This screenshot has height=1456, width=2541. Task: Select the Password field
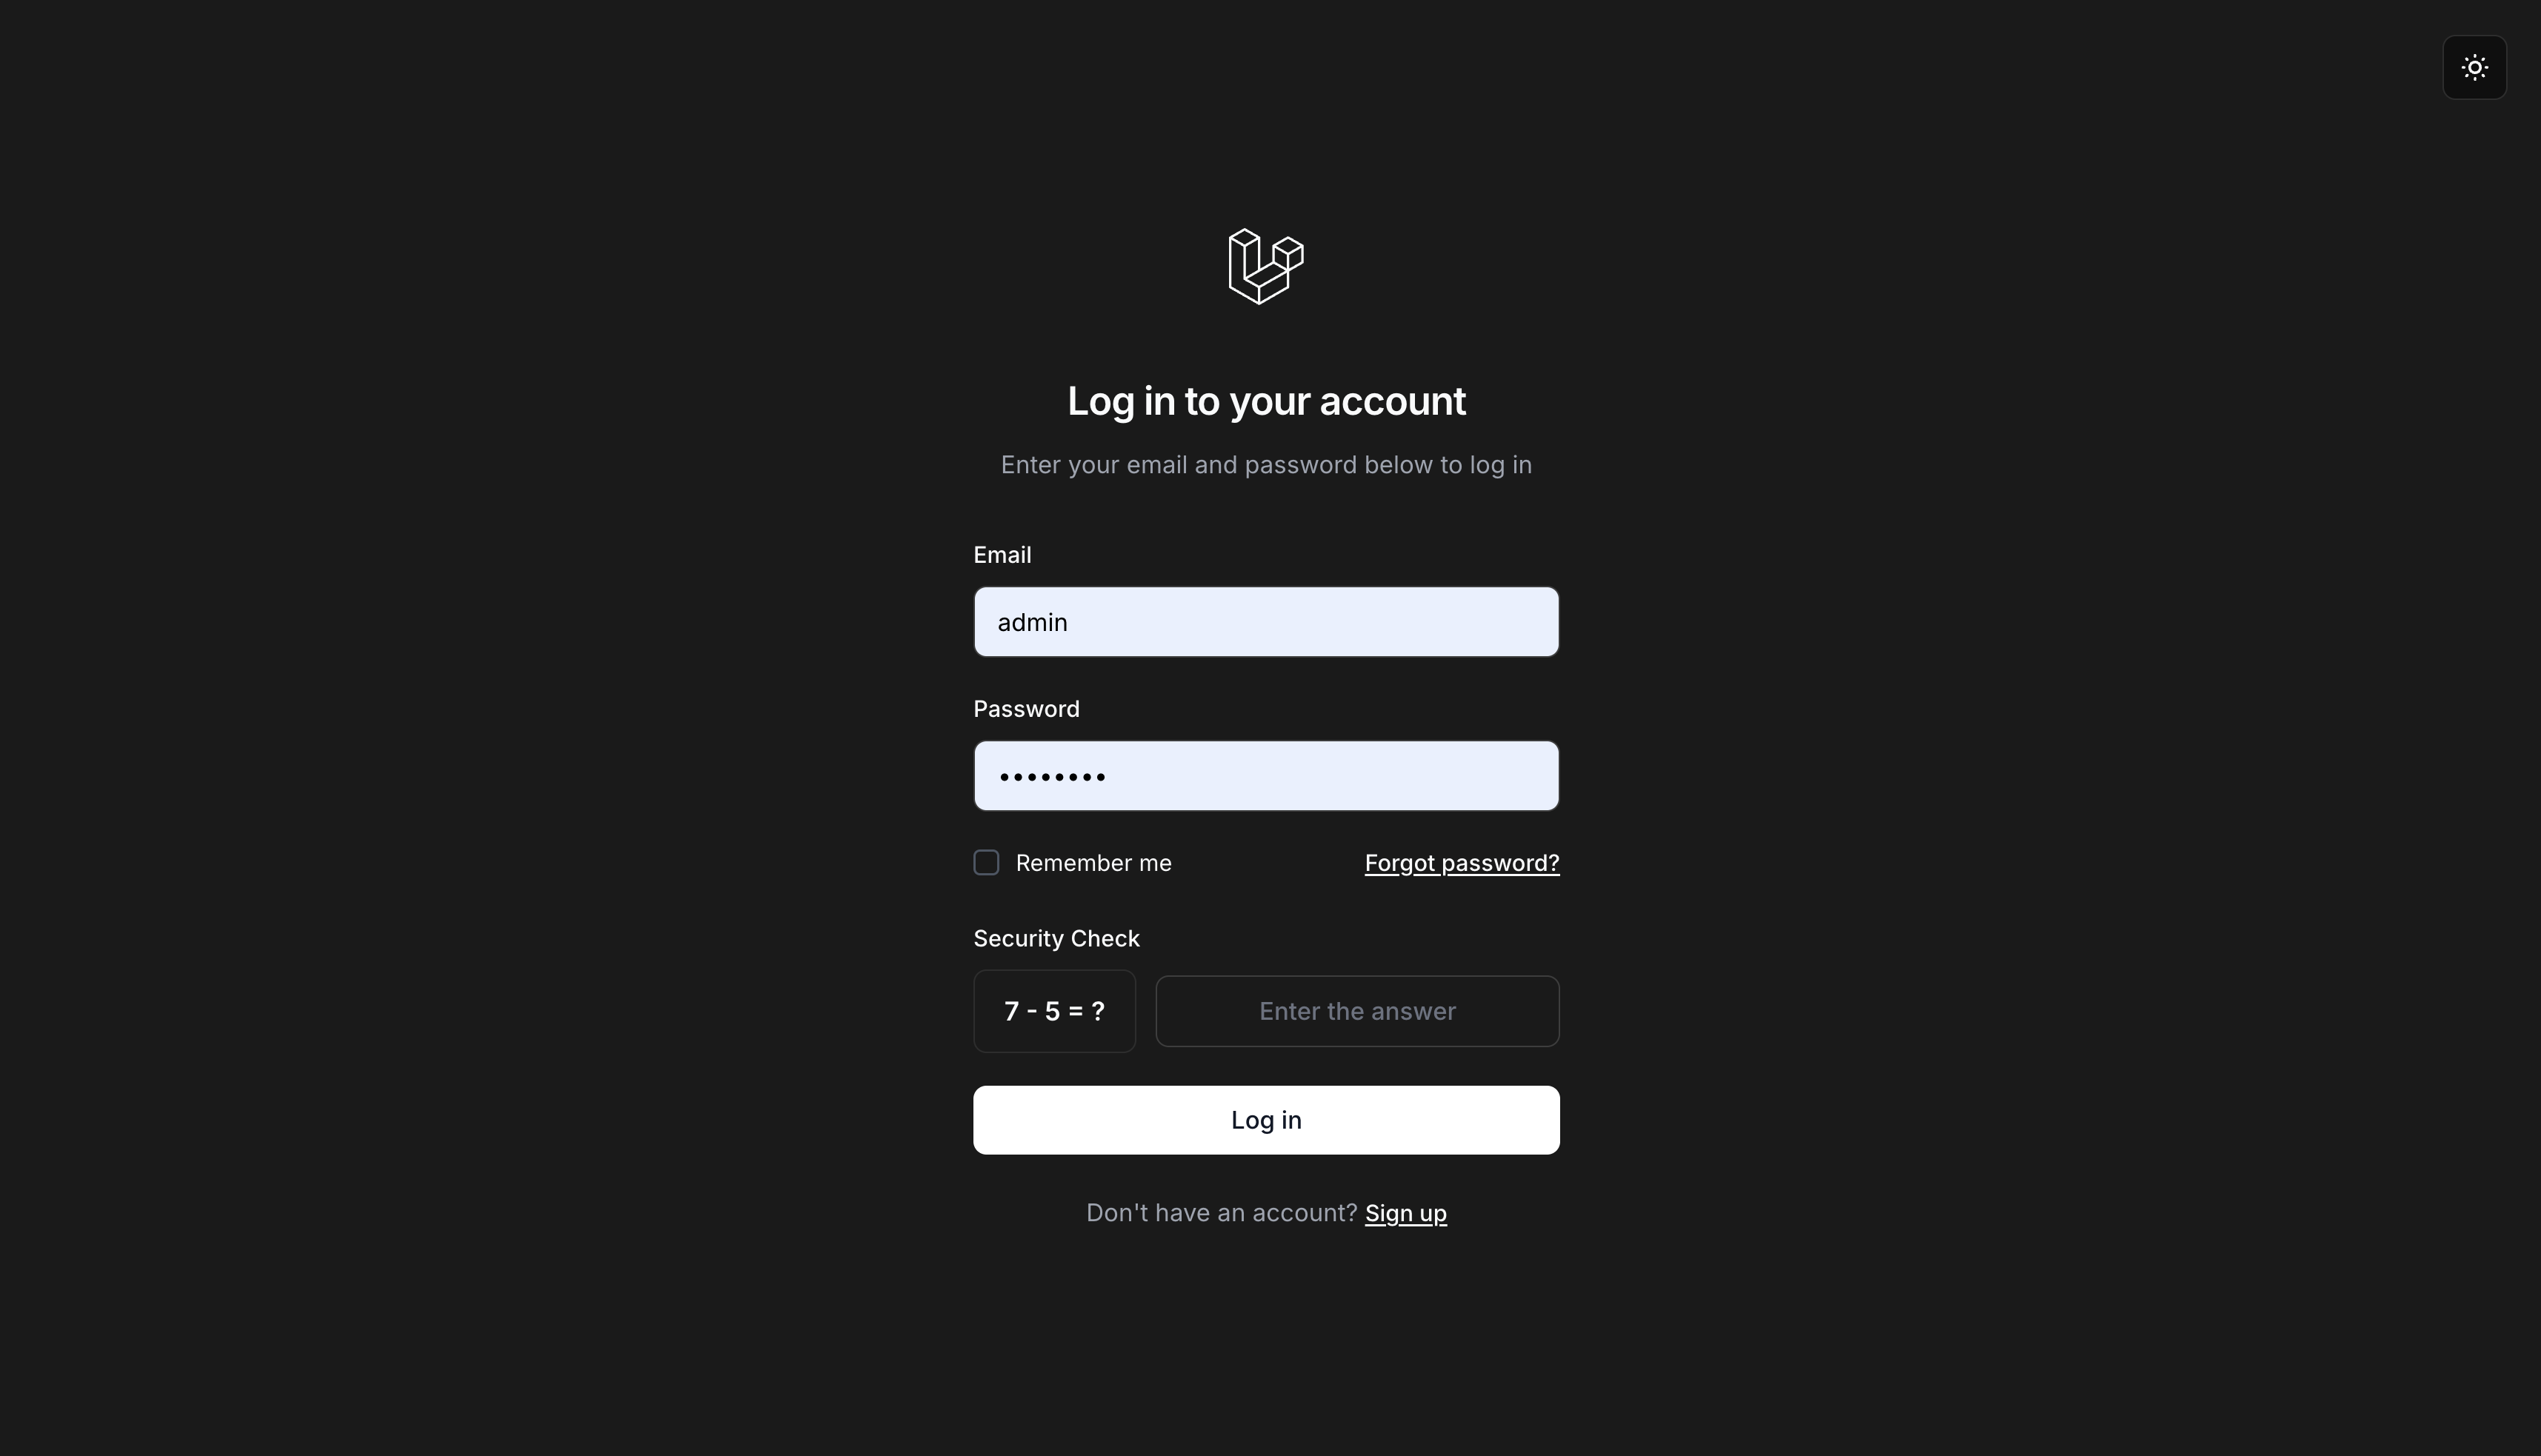click(x=1266, y=775)
